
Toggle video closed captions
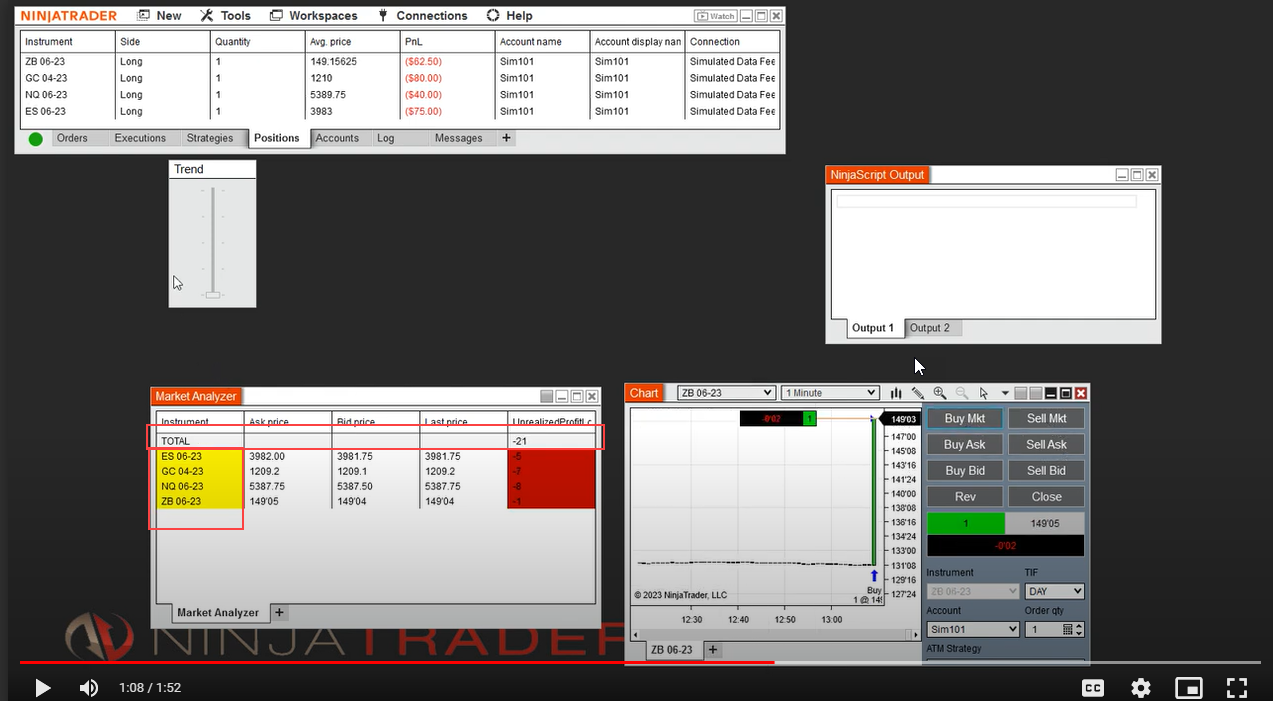[x=1093, y=688]
